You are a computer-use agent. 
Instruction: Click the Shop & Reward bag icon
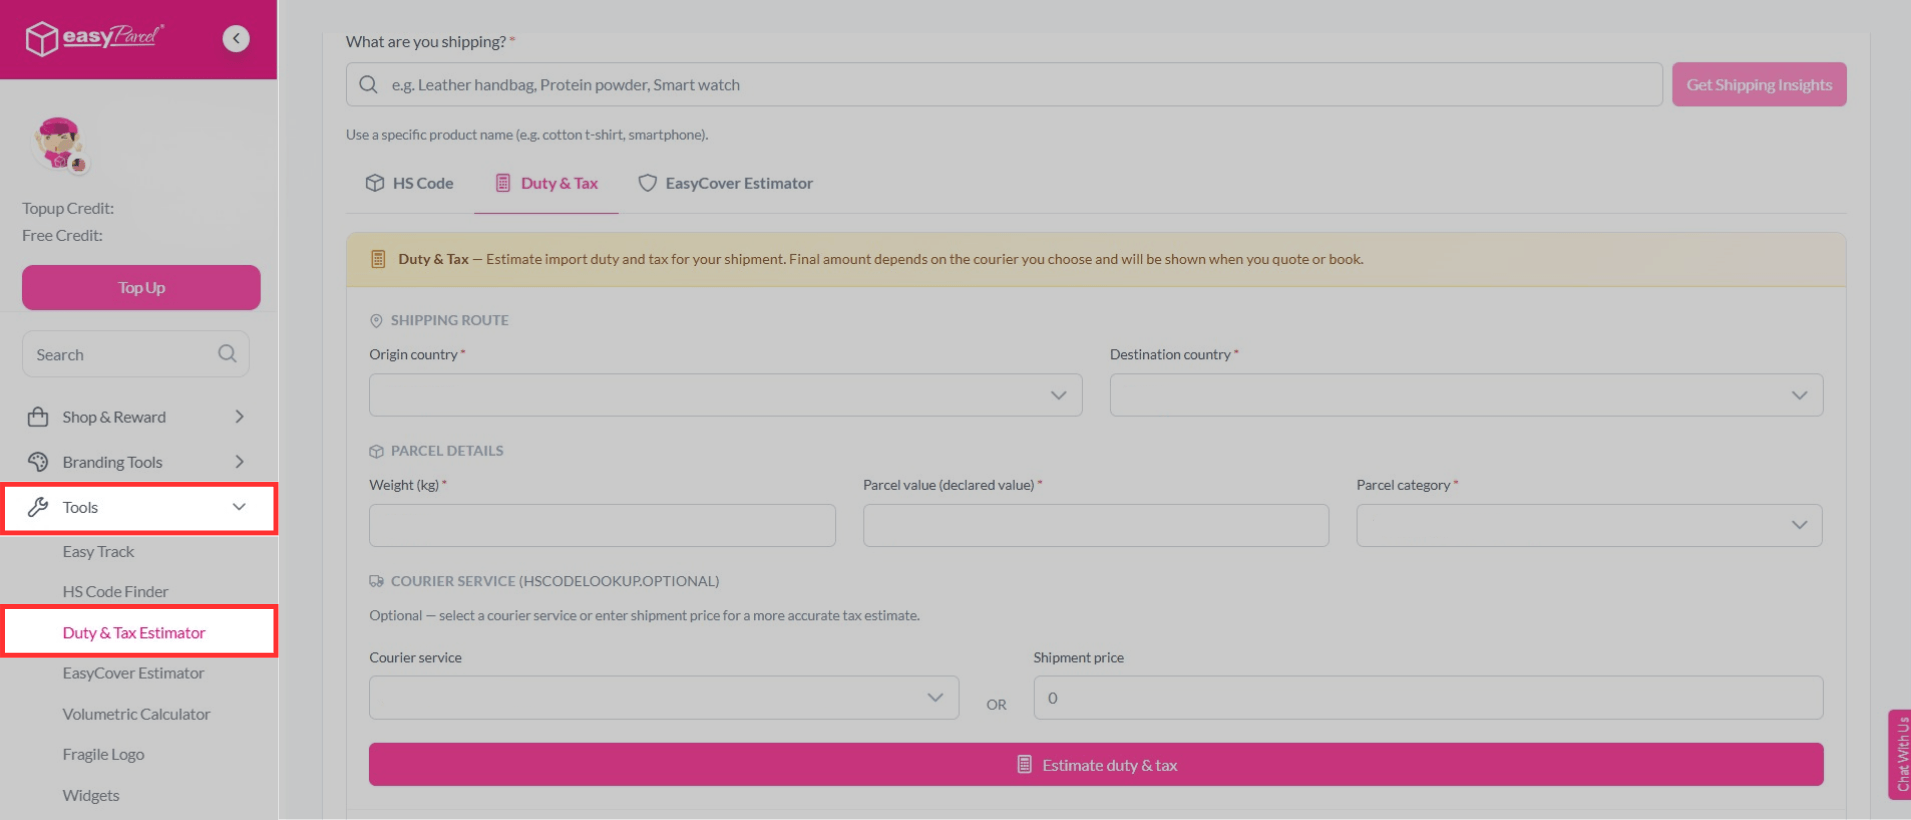click(38, 417)
